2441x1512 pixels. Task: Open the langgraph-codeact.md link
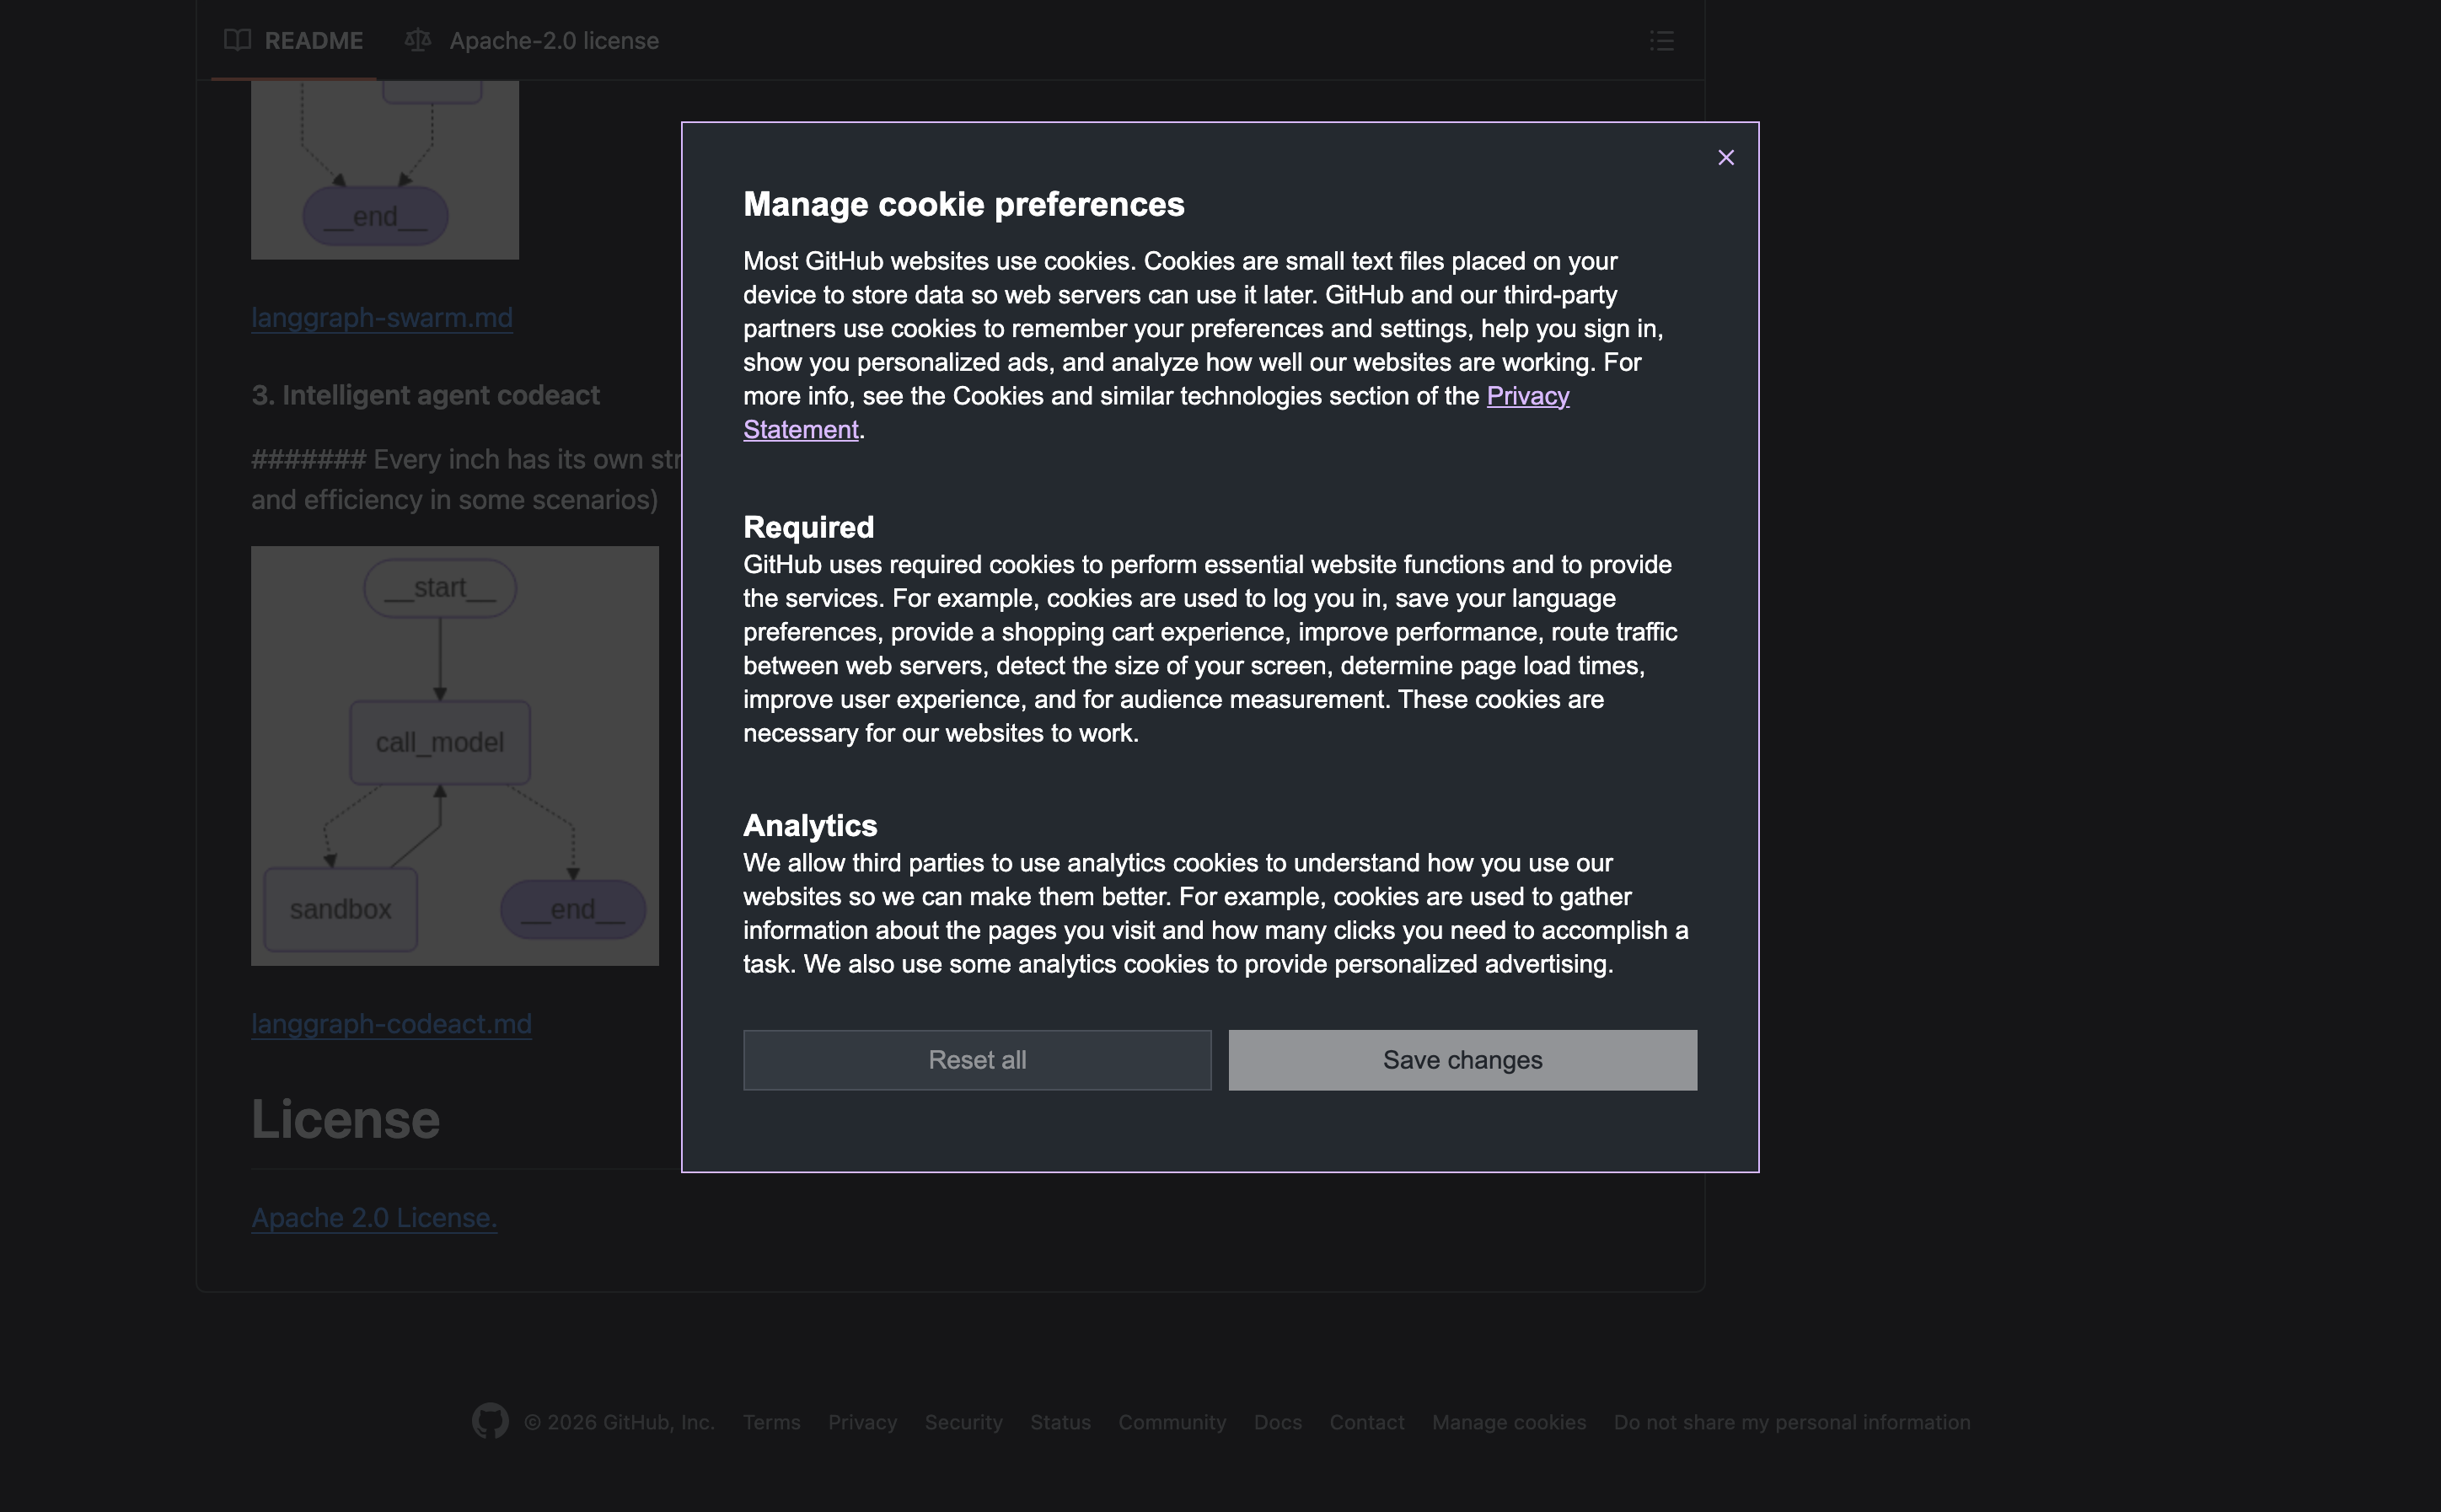pyautogui.click(x=391, y=1024)
